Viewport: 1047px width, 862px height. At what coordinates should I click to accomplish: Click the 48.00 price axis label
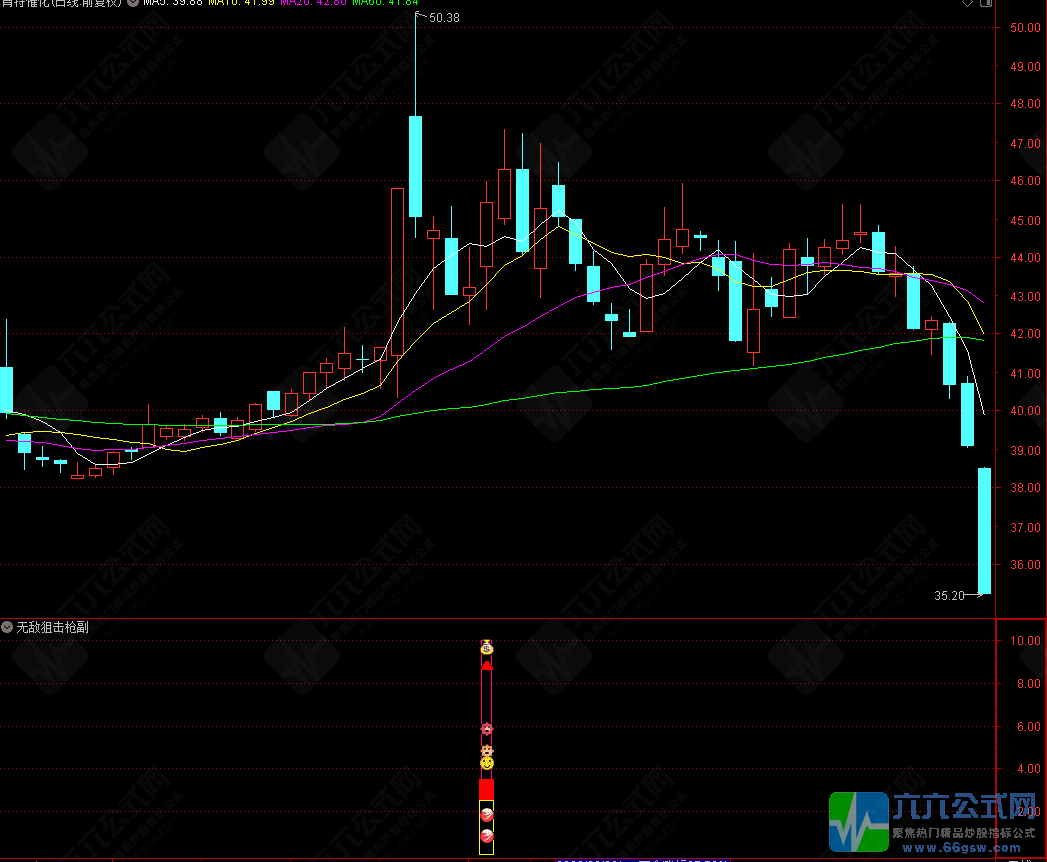(x=1025, y=103)
